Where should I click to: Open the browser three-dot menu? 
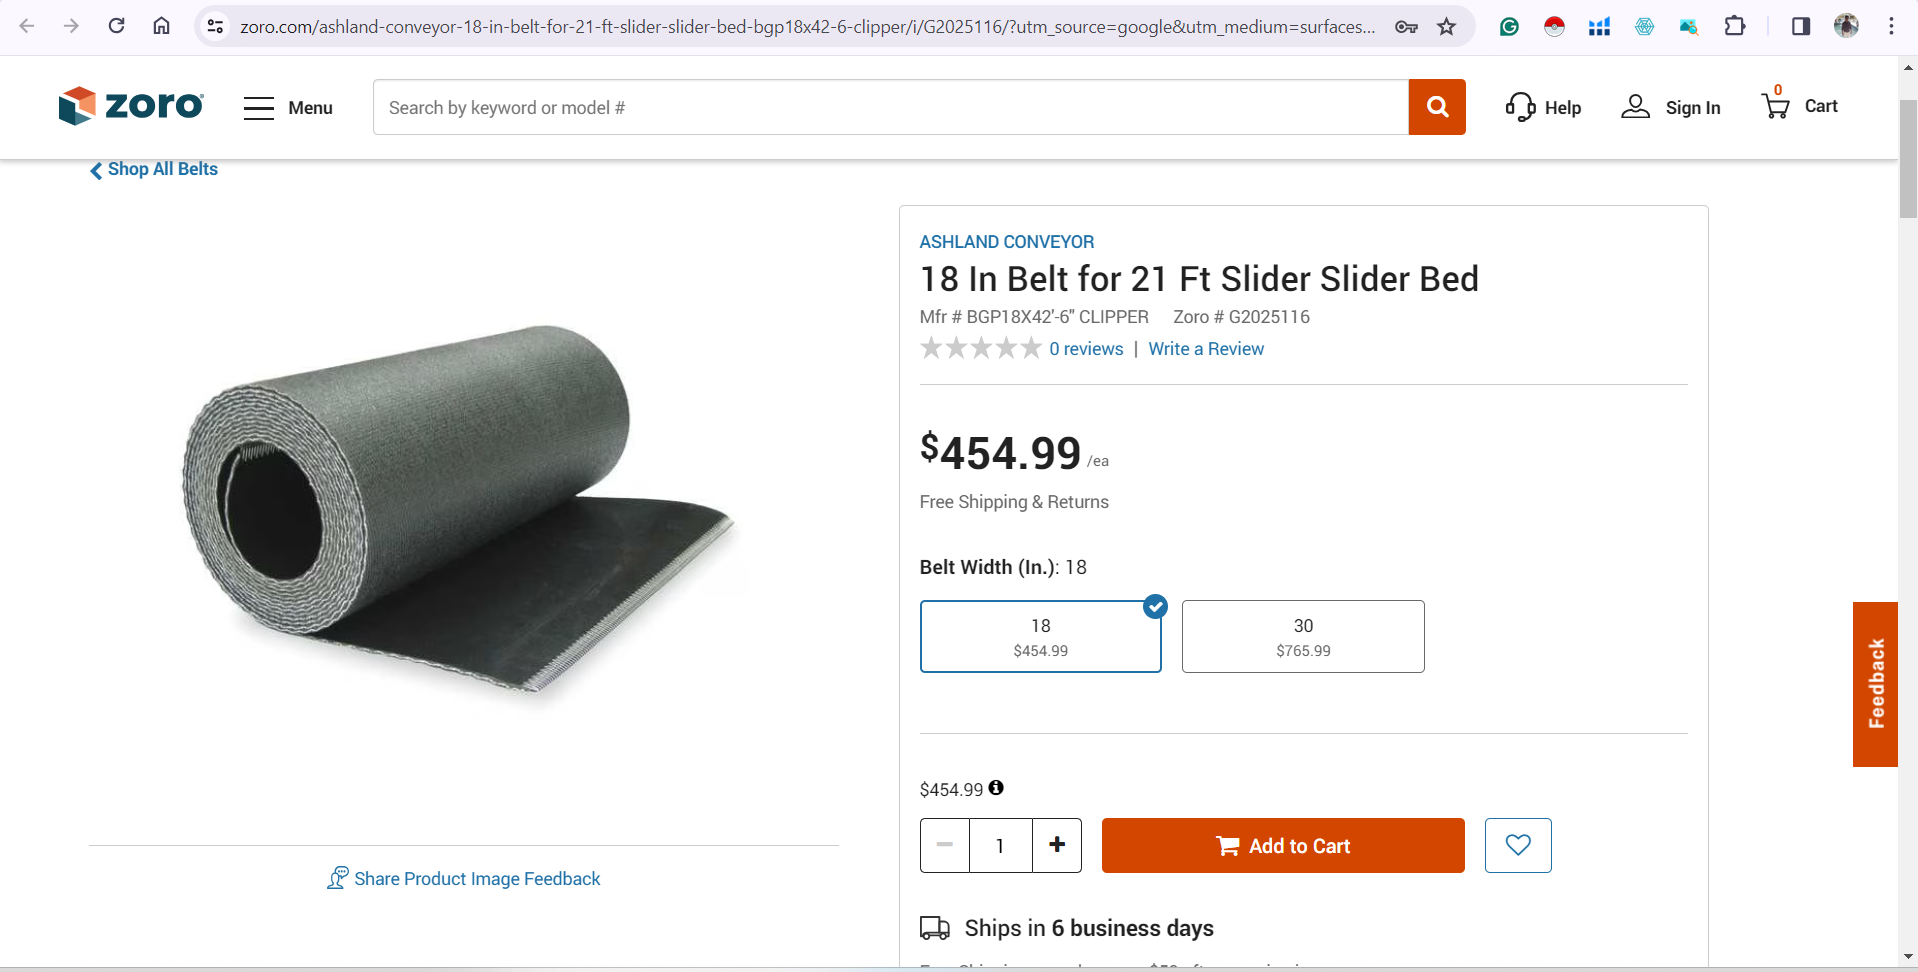tap(1892, 27)
